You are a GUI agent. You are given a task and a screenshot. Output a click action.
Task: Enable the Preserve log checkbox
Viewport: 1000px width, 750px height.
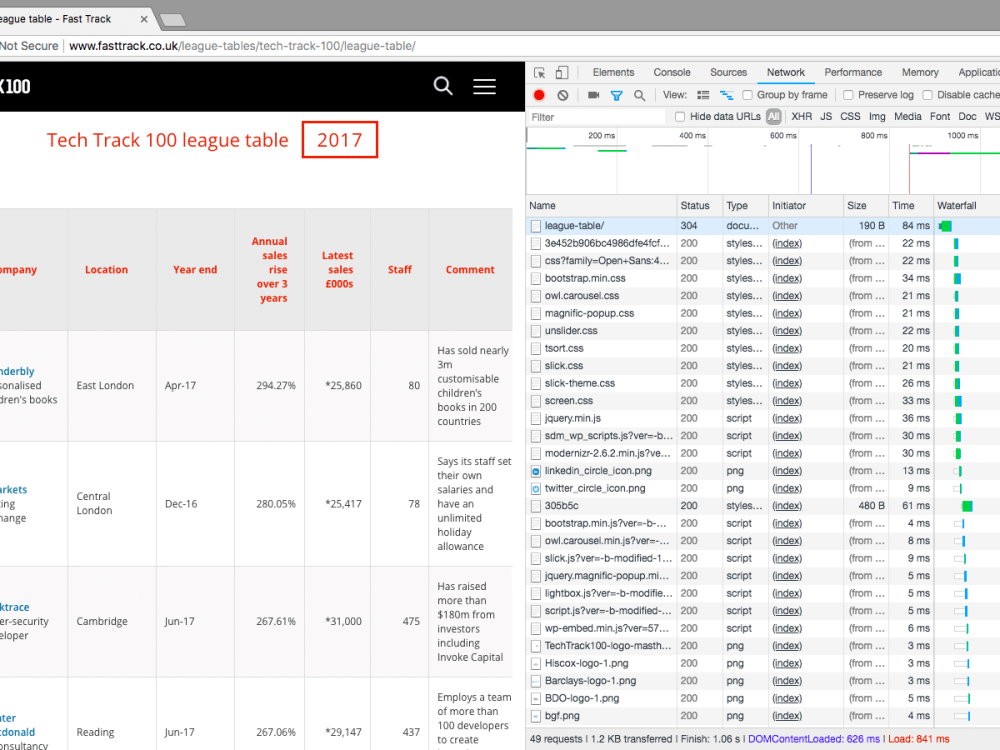click(x=848, y=95)
